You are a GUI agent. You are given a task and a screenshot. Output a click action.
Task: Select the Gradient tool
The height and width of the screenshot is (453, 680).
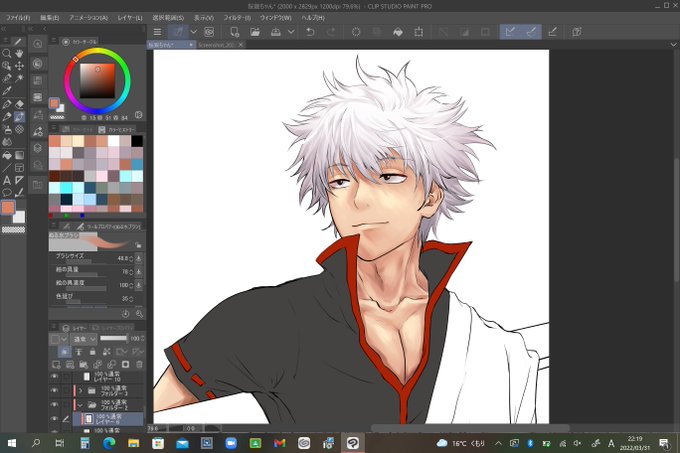click(x=19, y=155)
